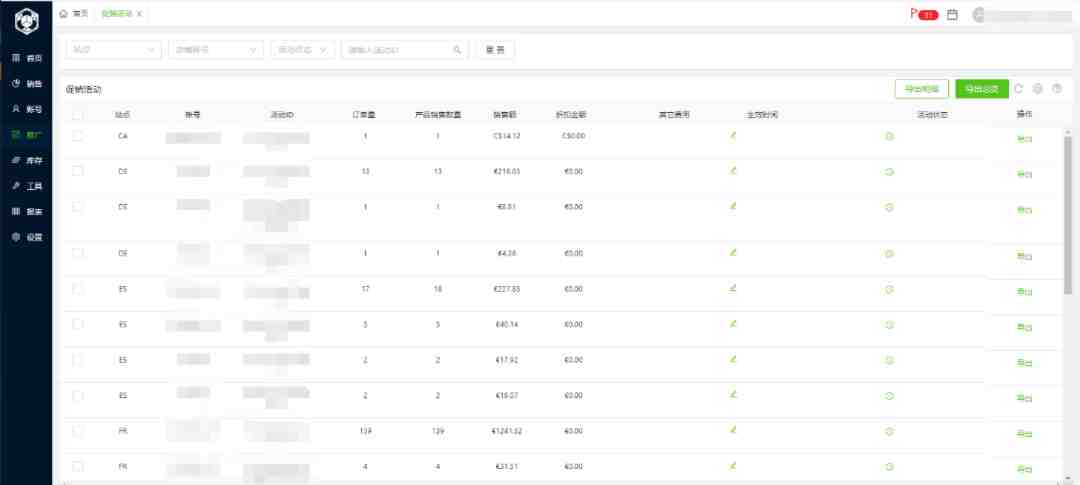1080x485 pixels.
Task: Edit other fees pencil in €227.85 row
Action: (x=733, y=288)
